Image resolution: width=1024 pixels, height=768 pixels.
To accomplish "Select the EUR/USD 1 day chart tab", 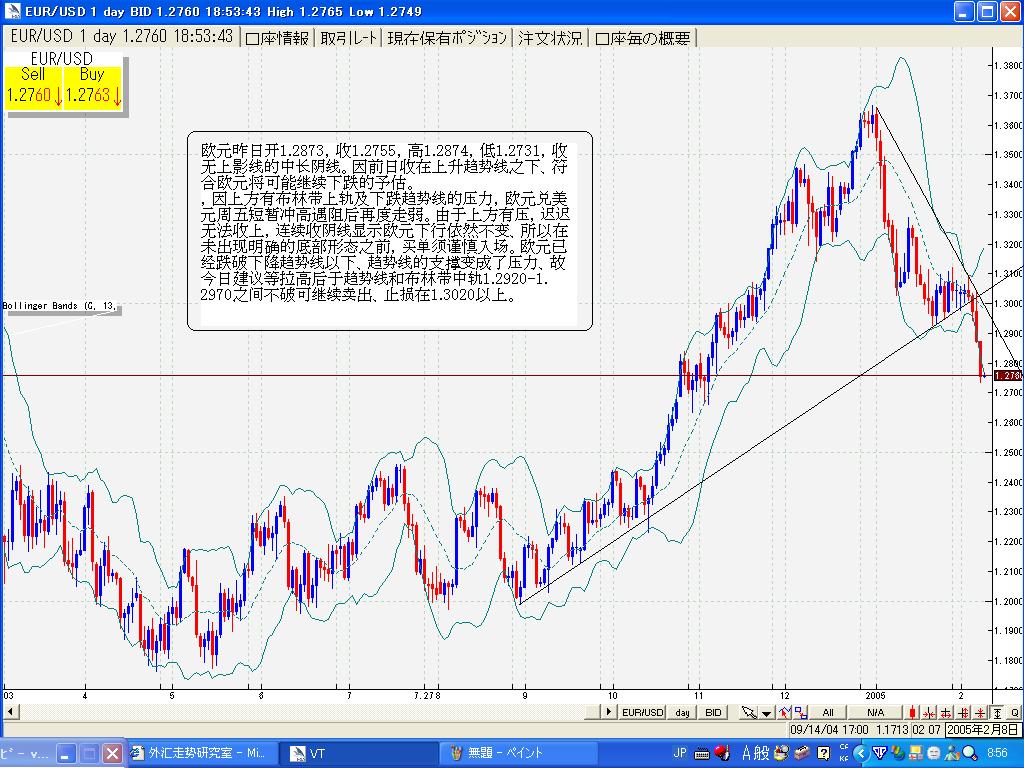I will coord(121,37).
